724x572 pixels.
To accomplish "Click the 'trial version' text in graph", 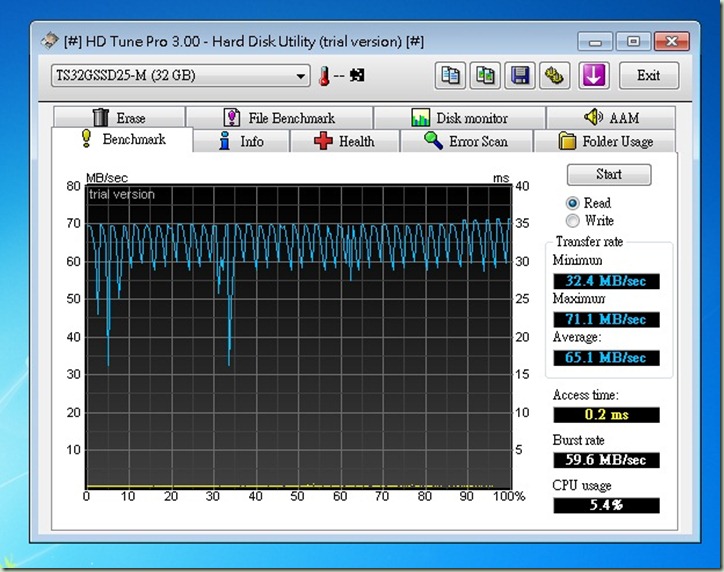I will (x=121, y=194).
